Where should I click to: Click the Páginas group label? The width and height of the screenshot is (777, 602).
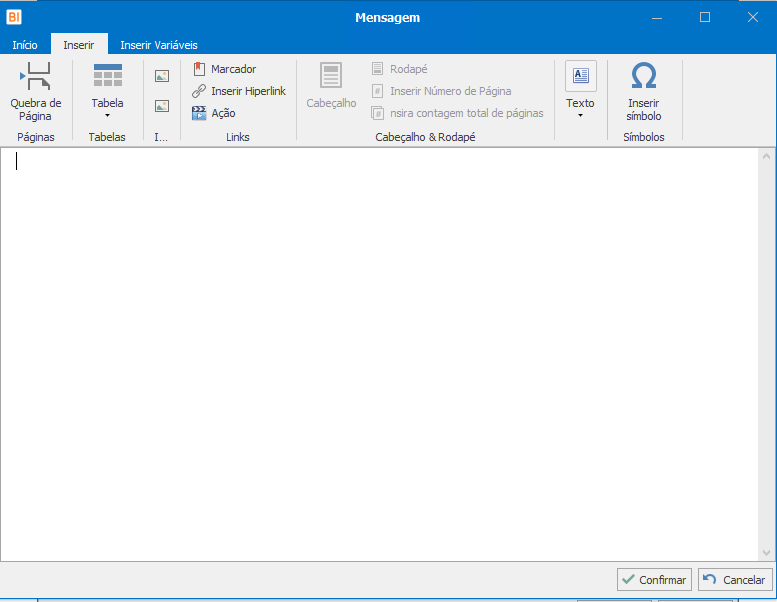coord(36,137)
